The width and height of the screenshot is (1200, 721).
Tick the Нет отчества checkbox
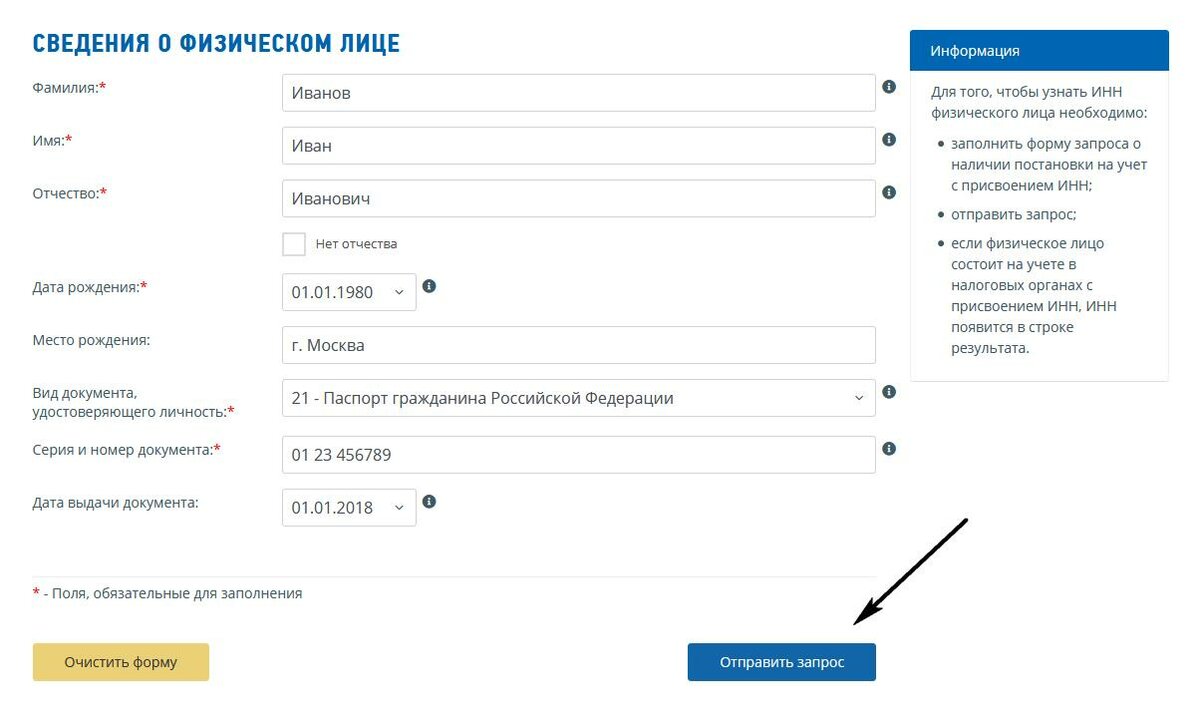294,244
